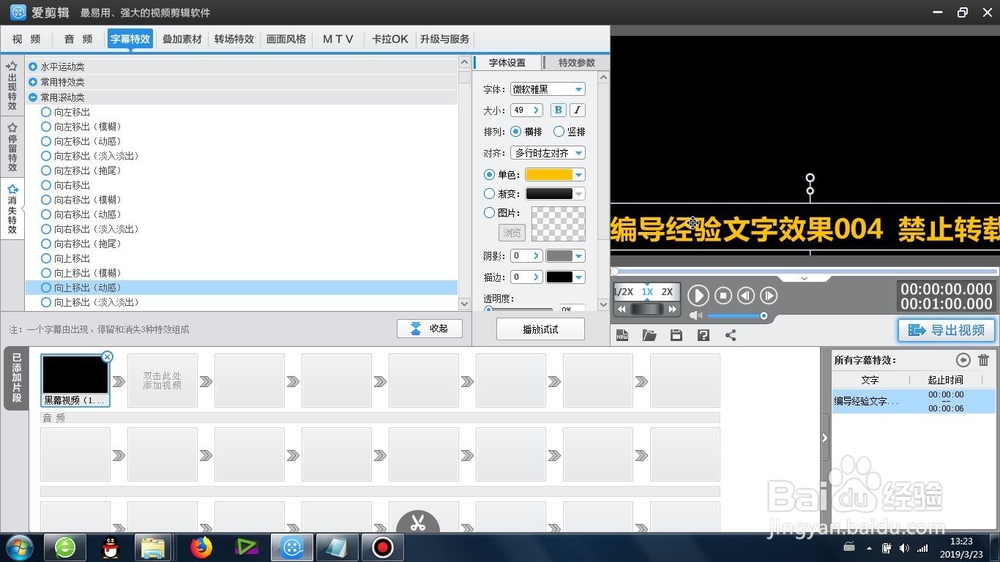This screenshot has width=1000, height=562.
Task: Click the scissors cut button
Action: pyautogui.click(x=418, y=522)
